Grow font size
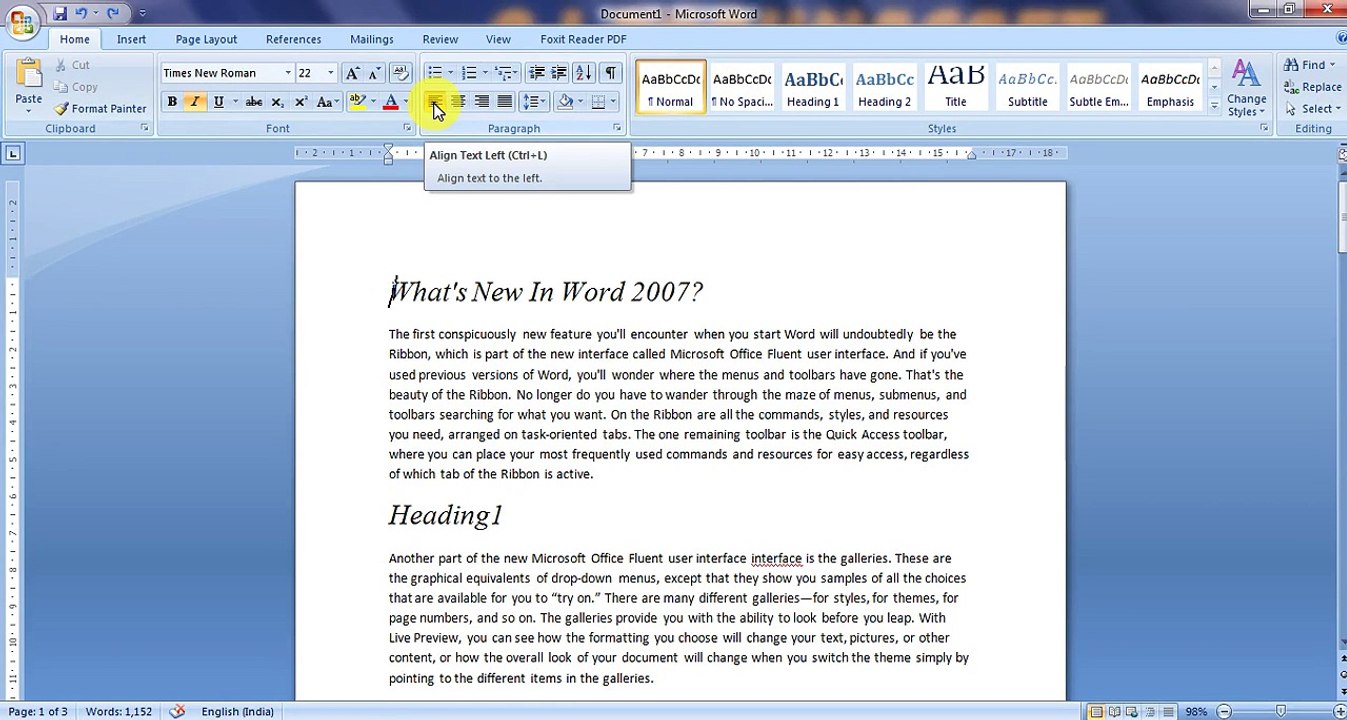Viewport: 1347px width, 720px height. tap(352, 73)
